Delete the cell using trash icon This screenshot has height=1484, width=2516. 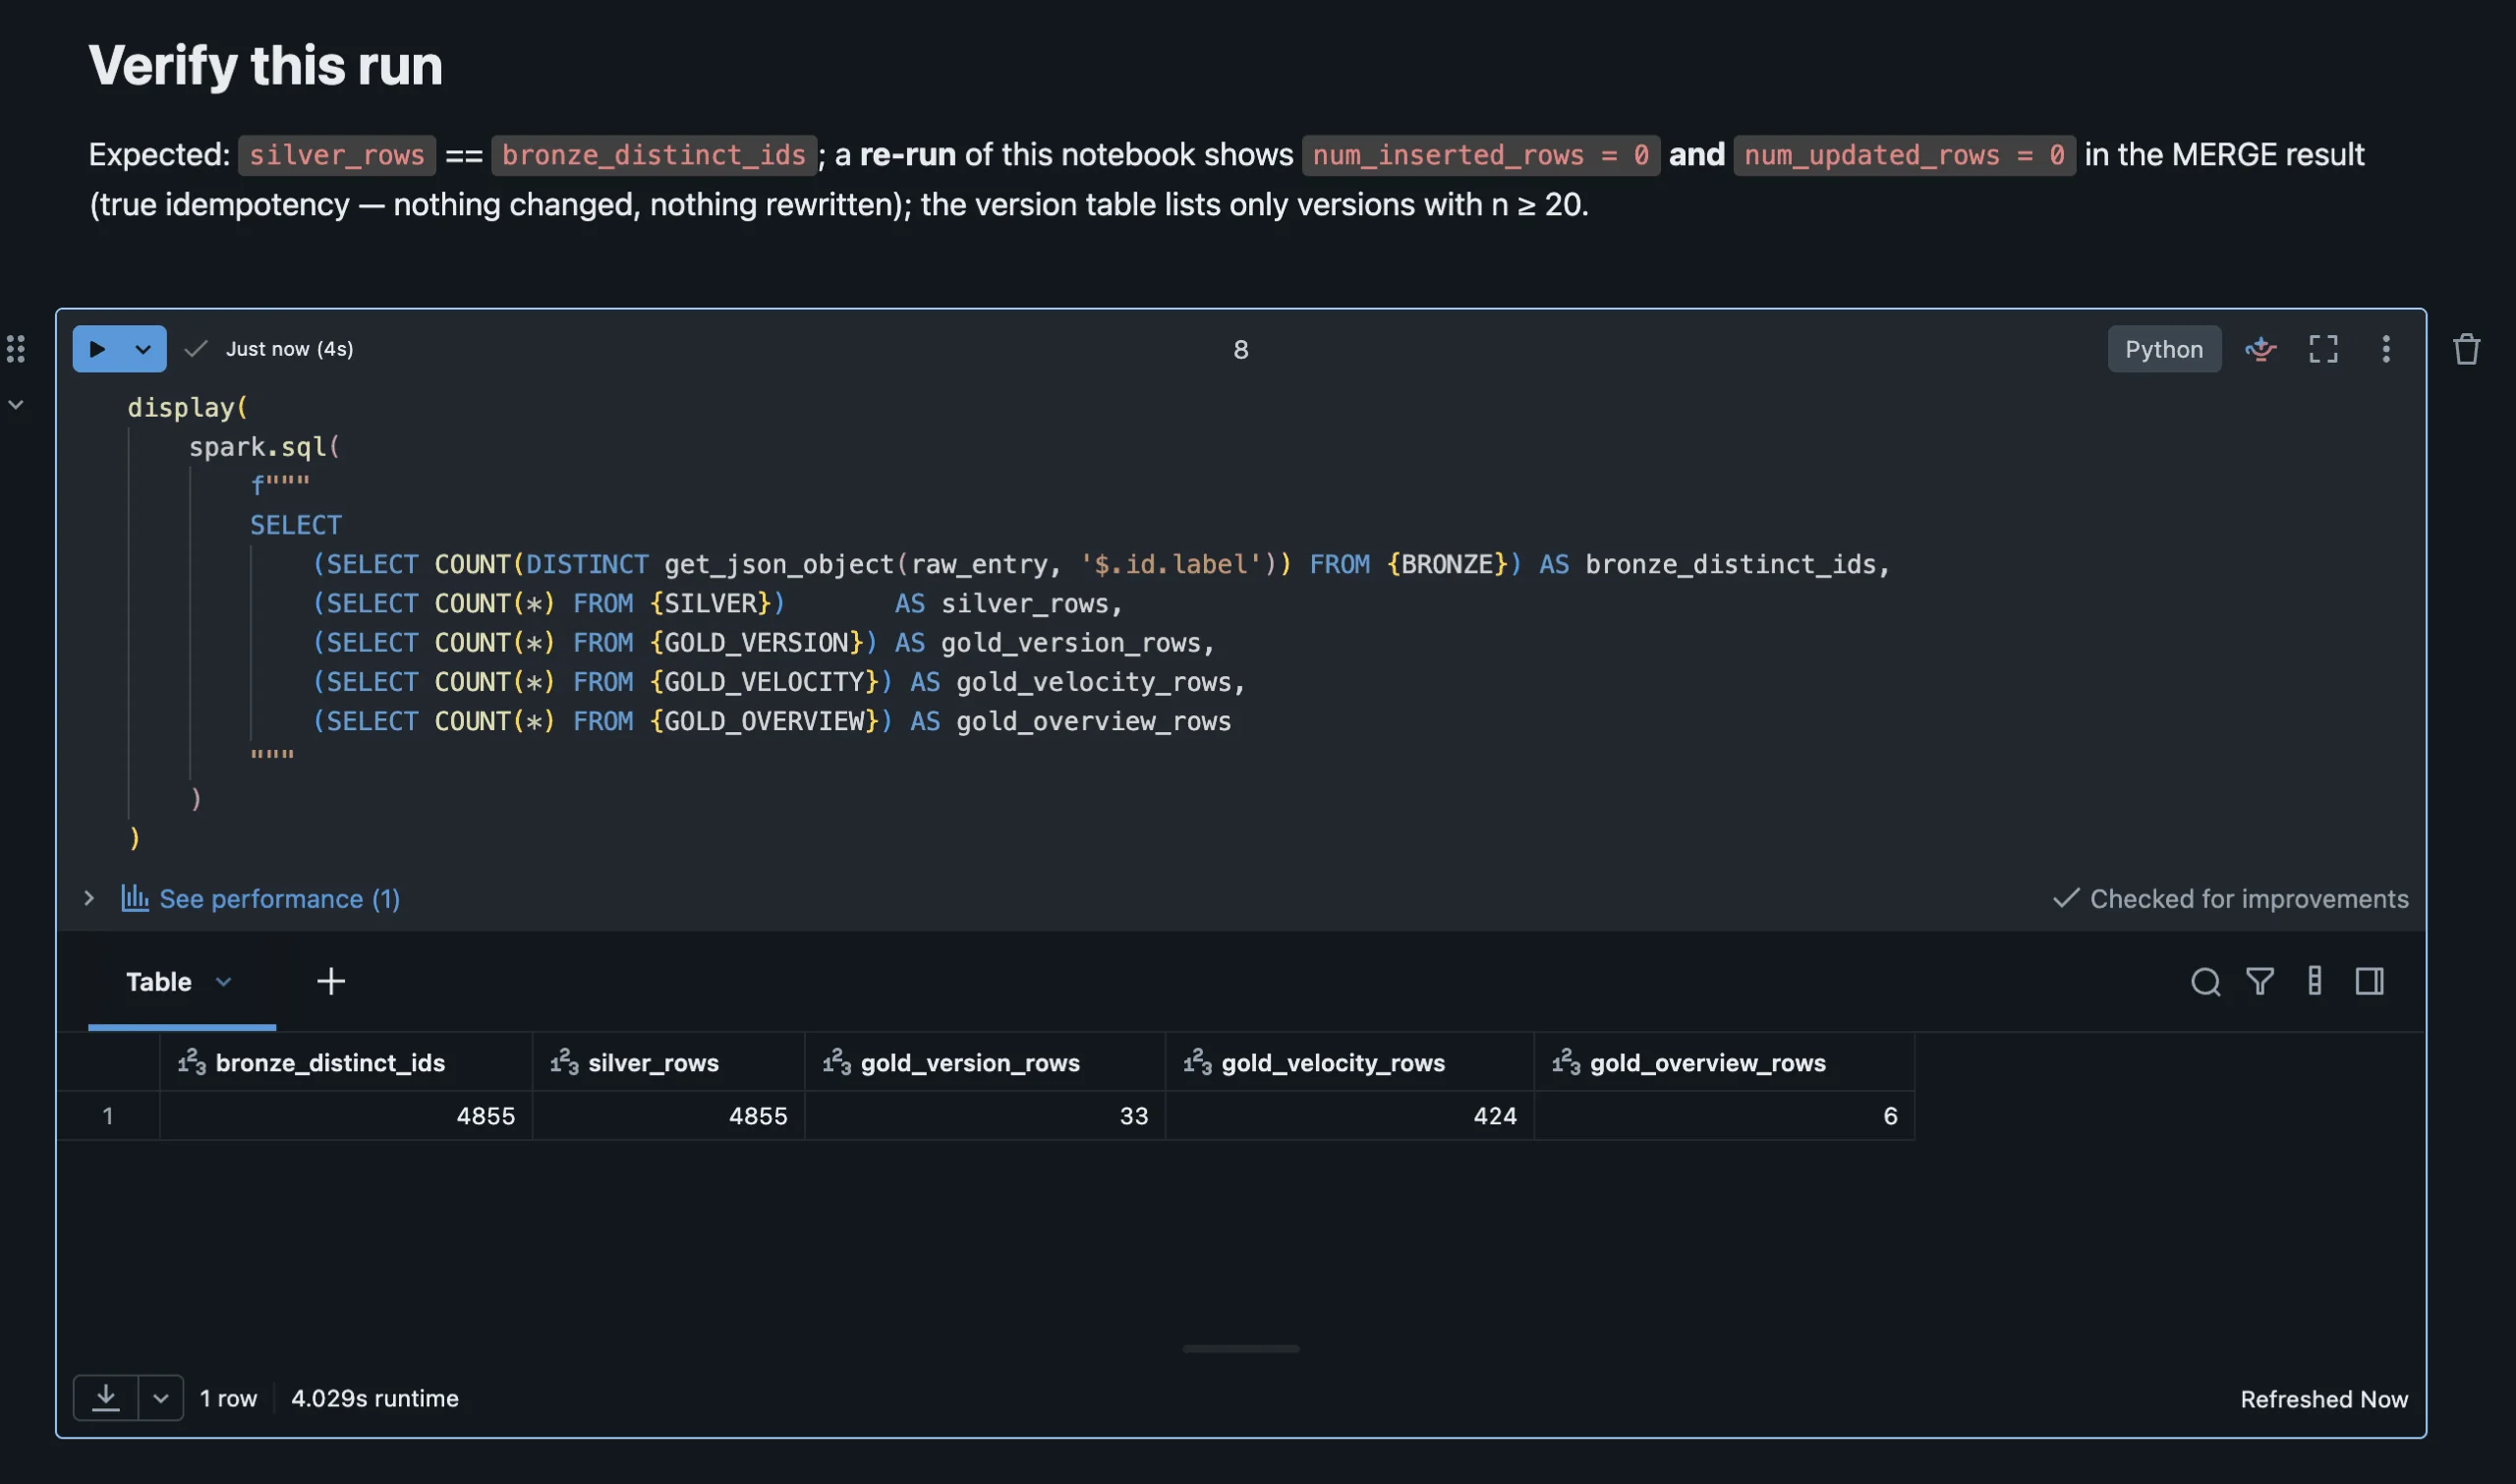coord(2466,349)
